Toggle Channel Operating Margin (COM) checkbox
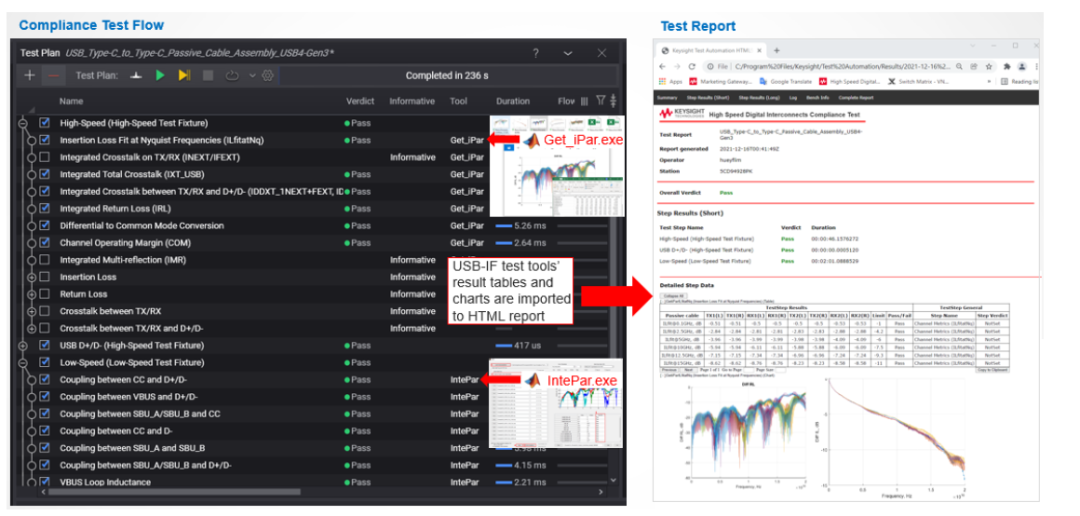This screenshot has width=1080, height=516. click(45, 242)
